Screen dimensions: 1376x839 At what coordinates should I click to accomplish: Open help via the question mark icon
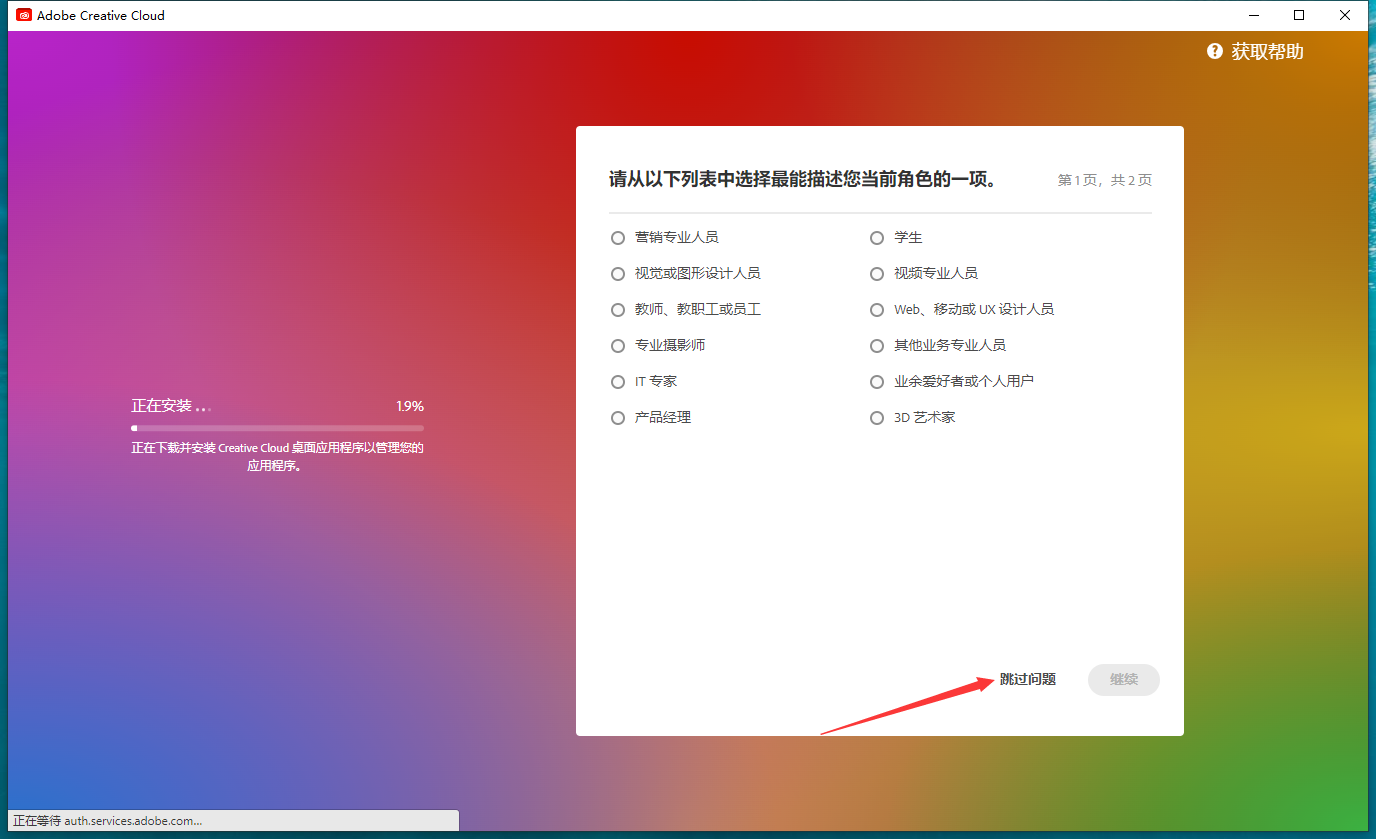pyautogui.click(x=1214, y=51)
